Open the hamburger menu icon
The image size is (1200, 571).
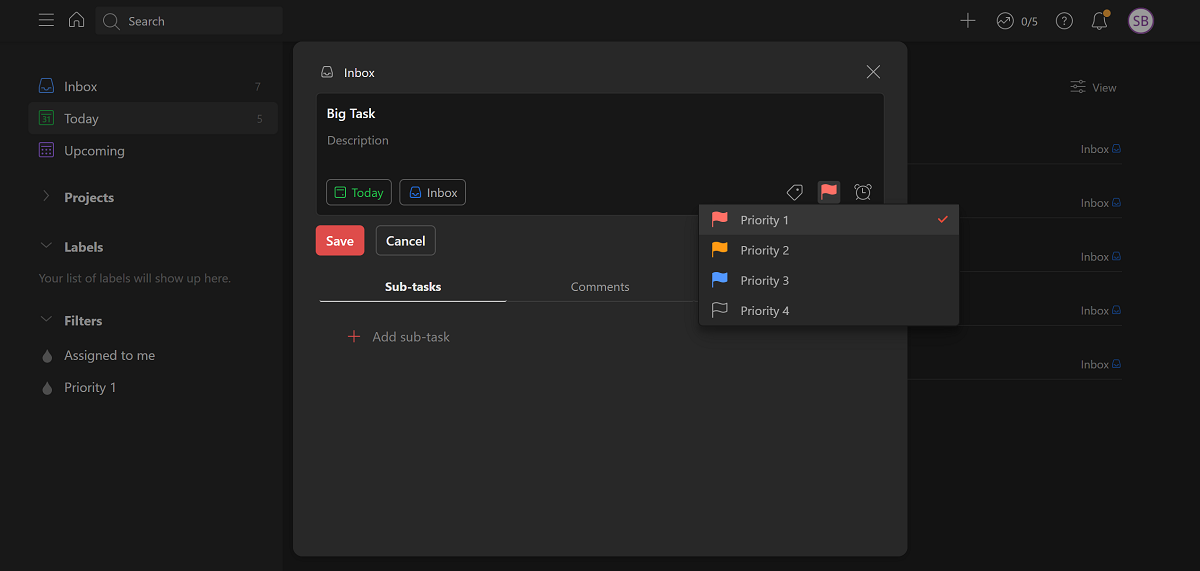tap(46, 20)
